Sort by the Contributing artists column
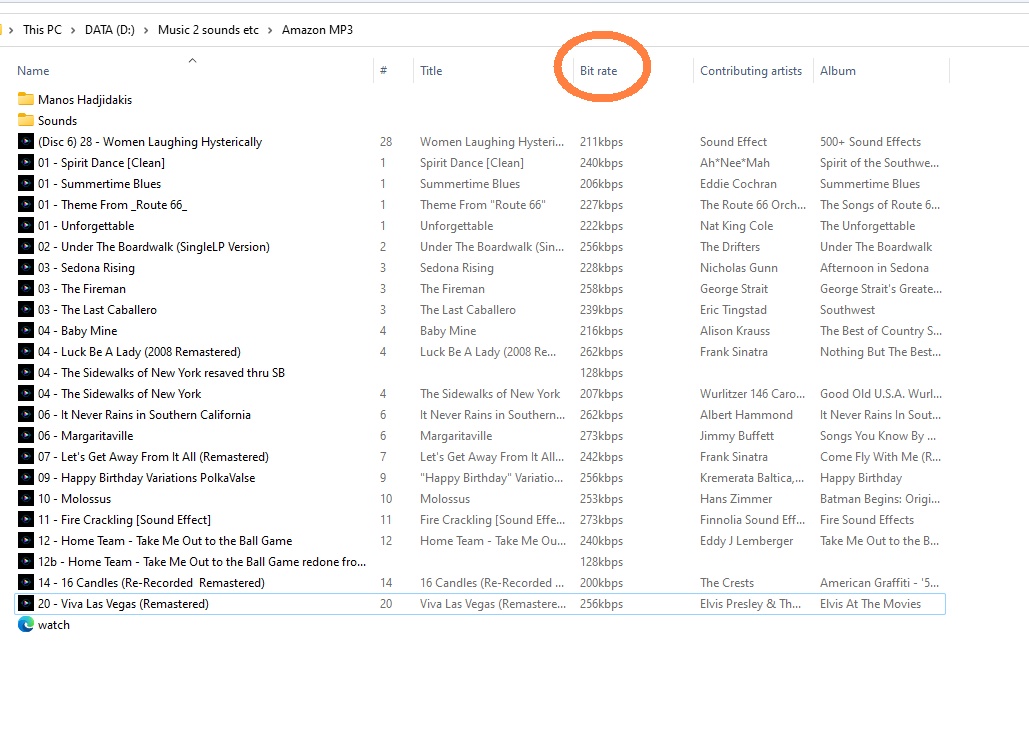 pos(751,70)
